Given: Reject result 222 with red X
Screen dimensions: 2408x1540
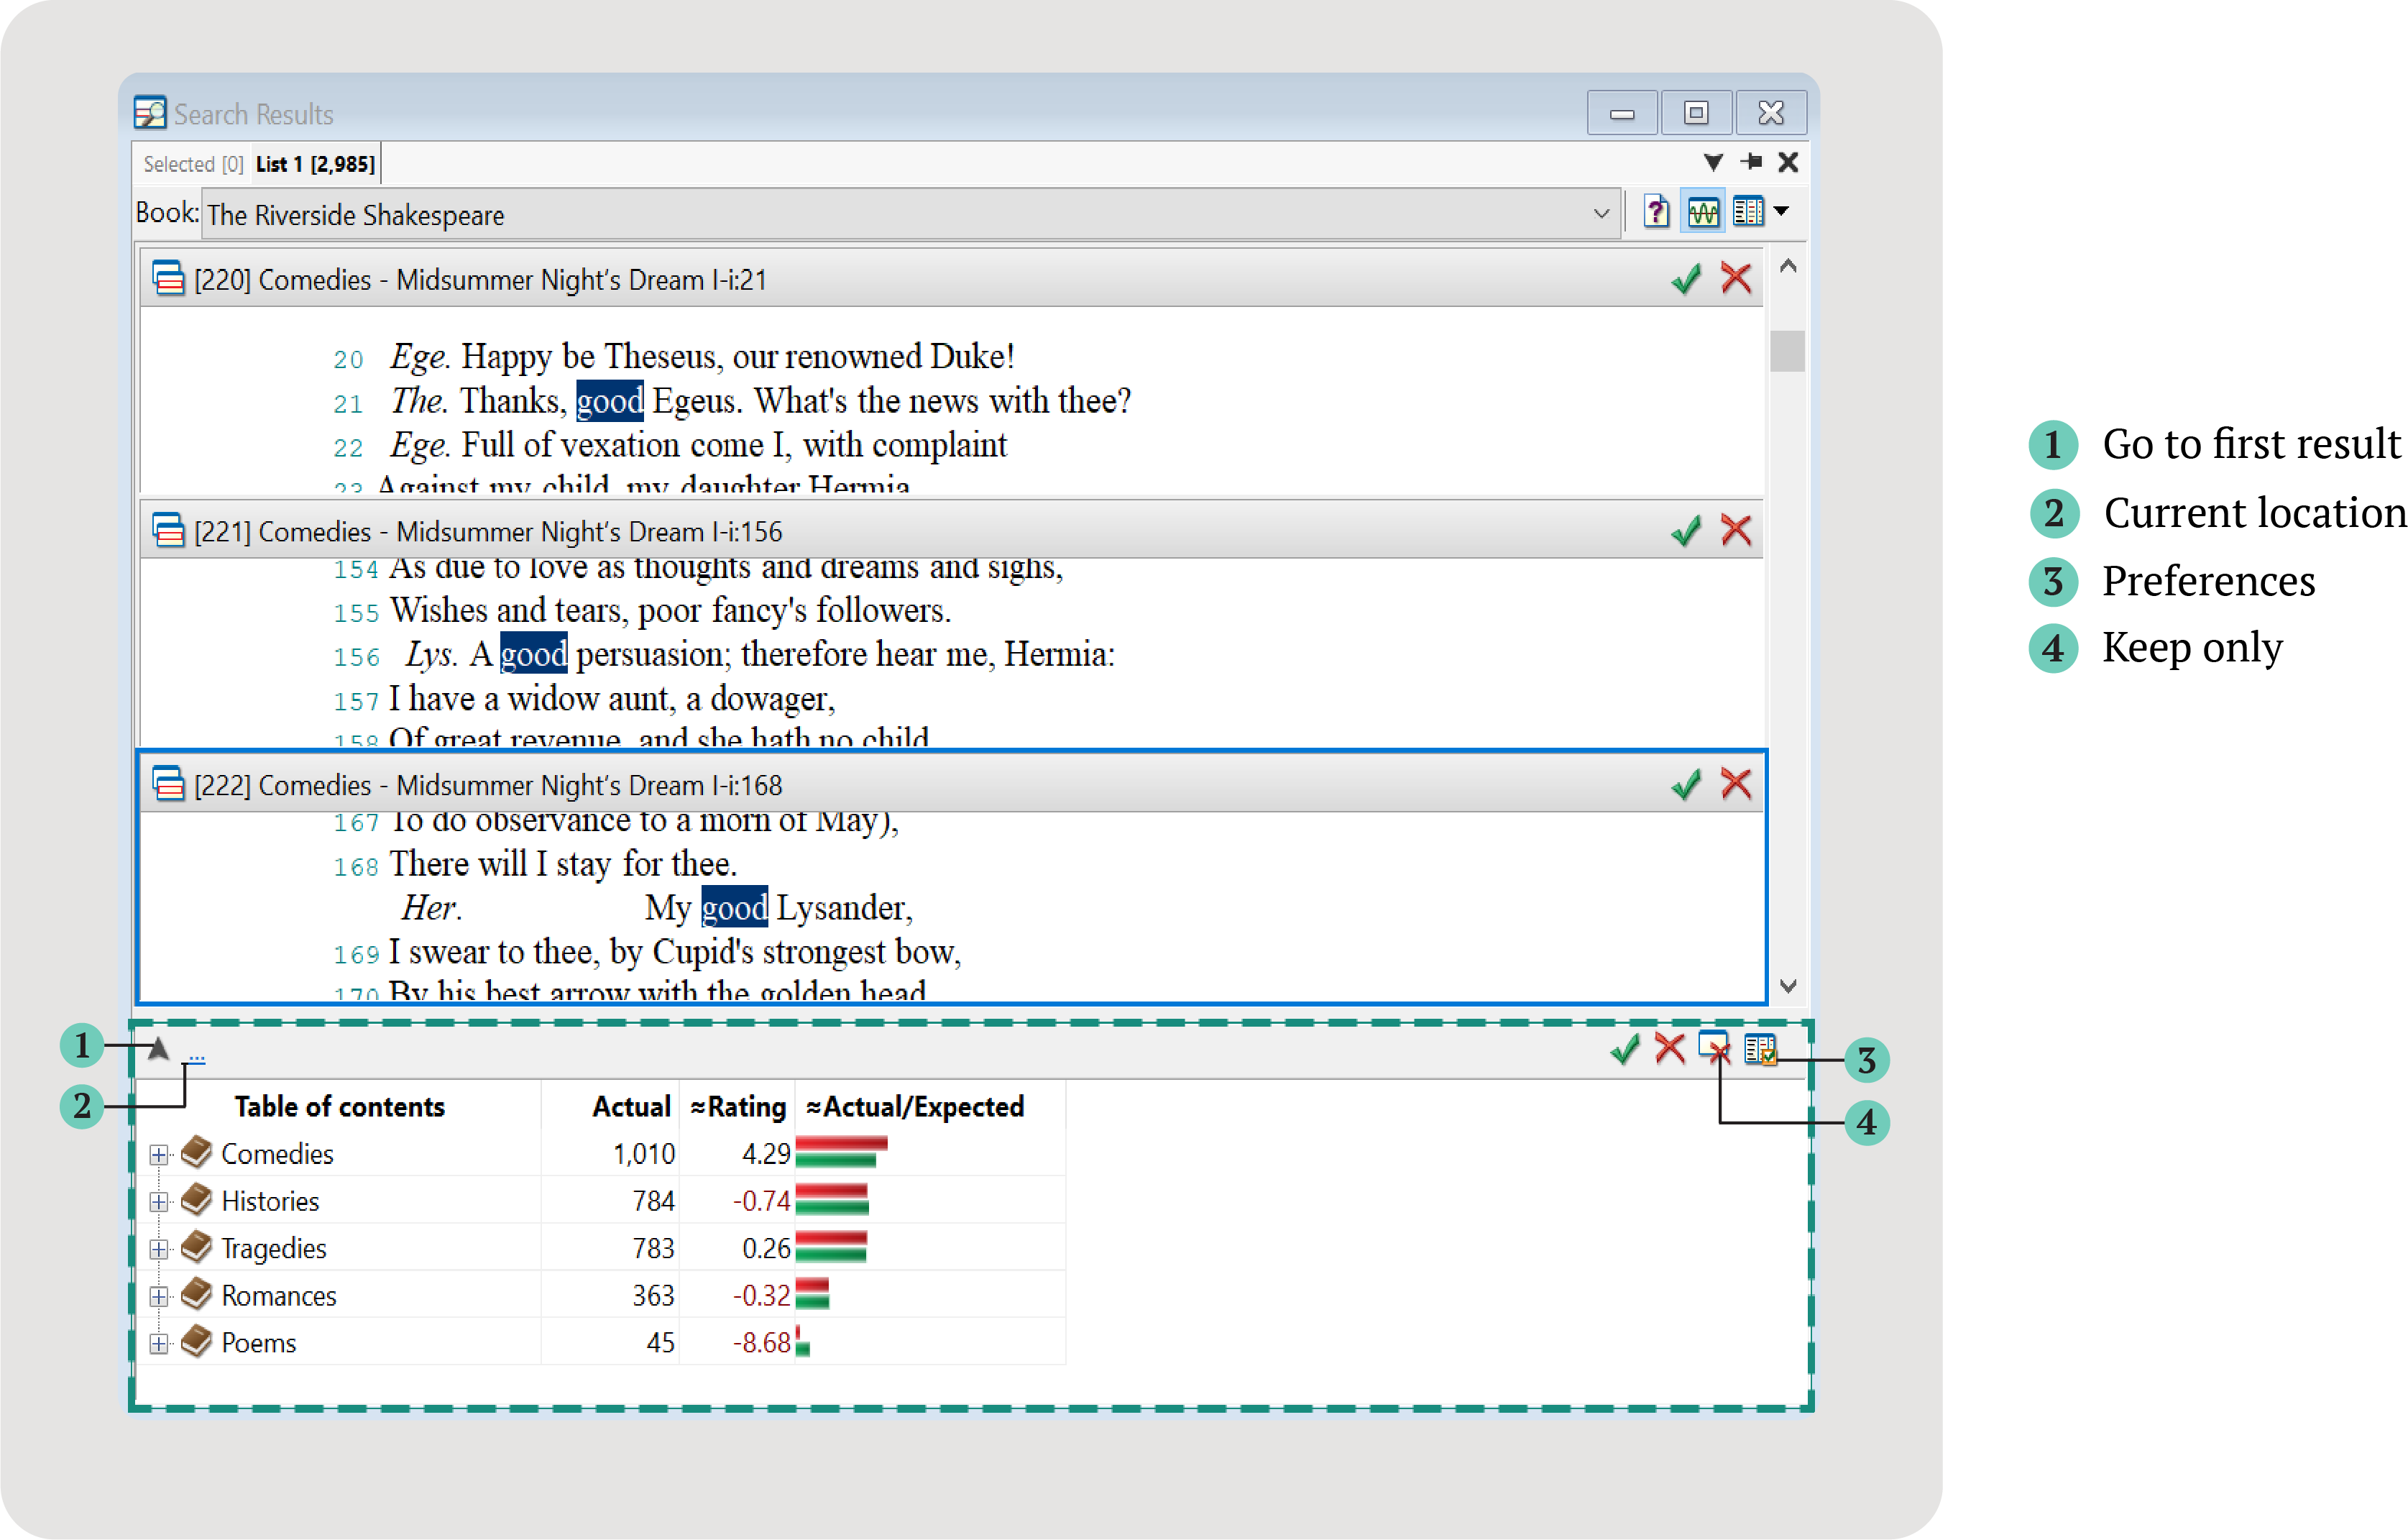Looking at the screenshot, I should (1736, 784).
